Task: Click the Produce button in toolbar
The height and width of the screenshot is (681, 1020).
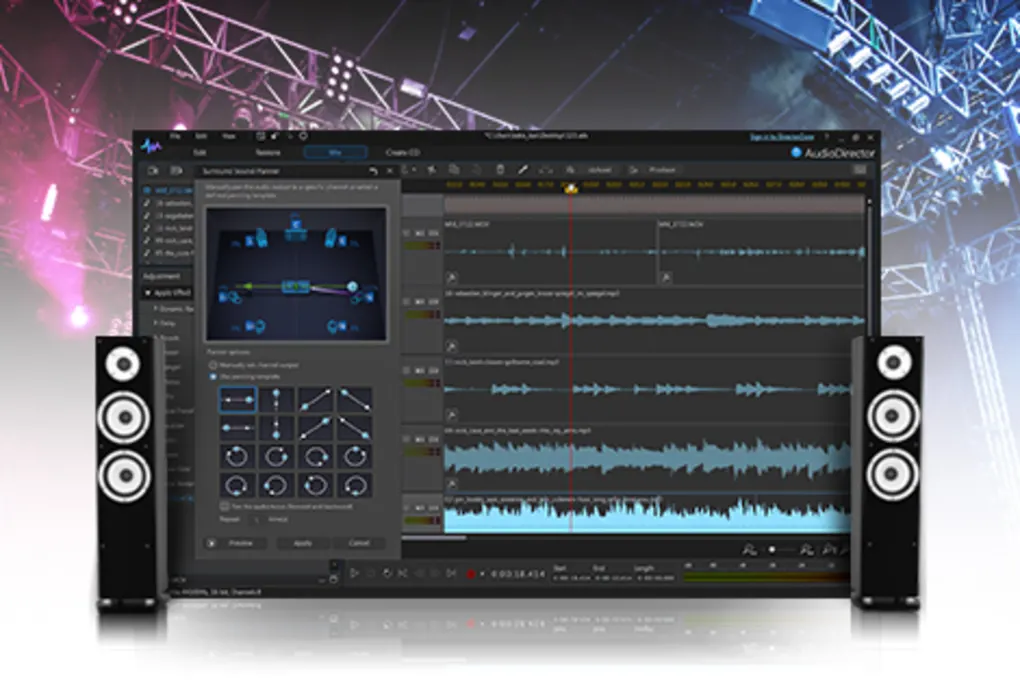Action: (654, 170)
